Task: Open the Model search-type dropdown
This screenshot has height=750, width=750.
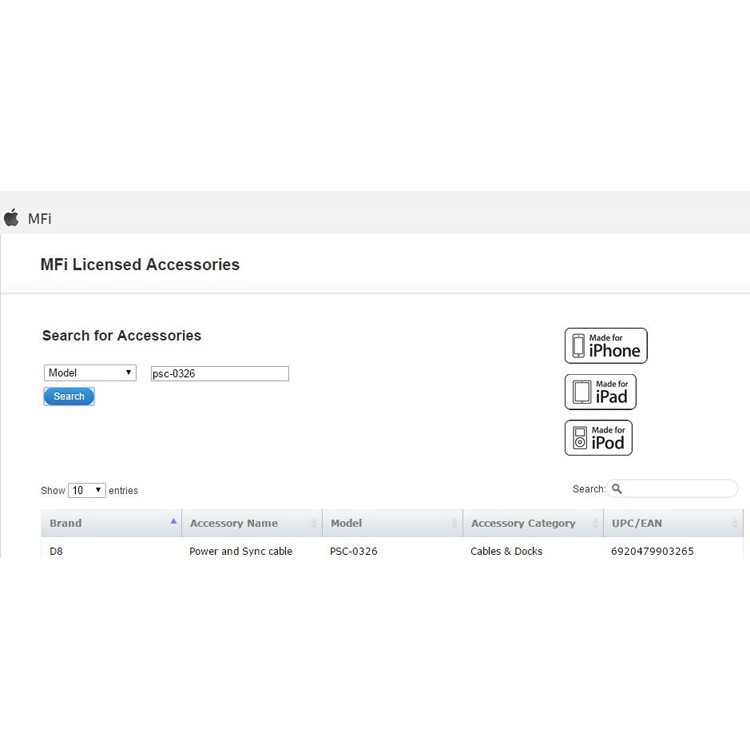Action: [90, 373]
